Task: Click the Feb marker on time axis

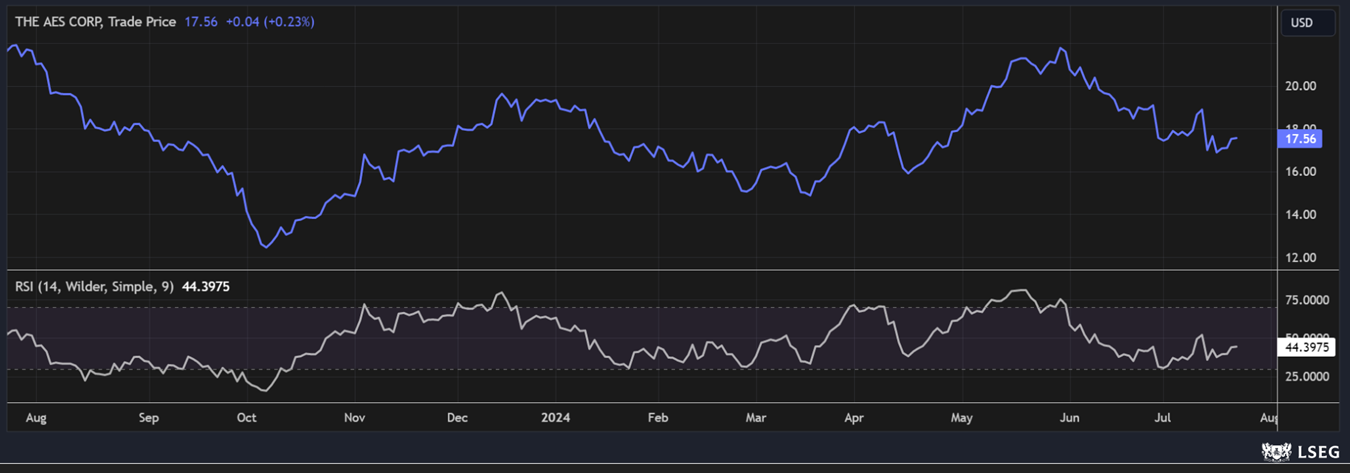Action: pyautogui.click(x=657, y=416)
